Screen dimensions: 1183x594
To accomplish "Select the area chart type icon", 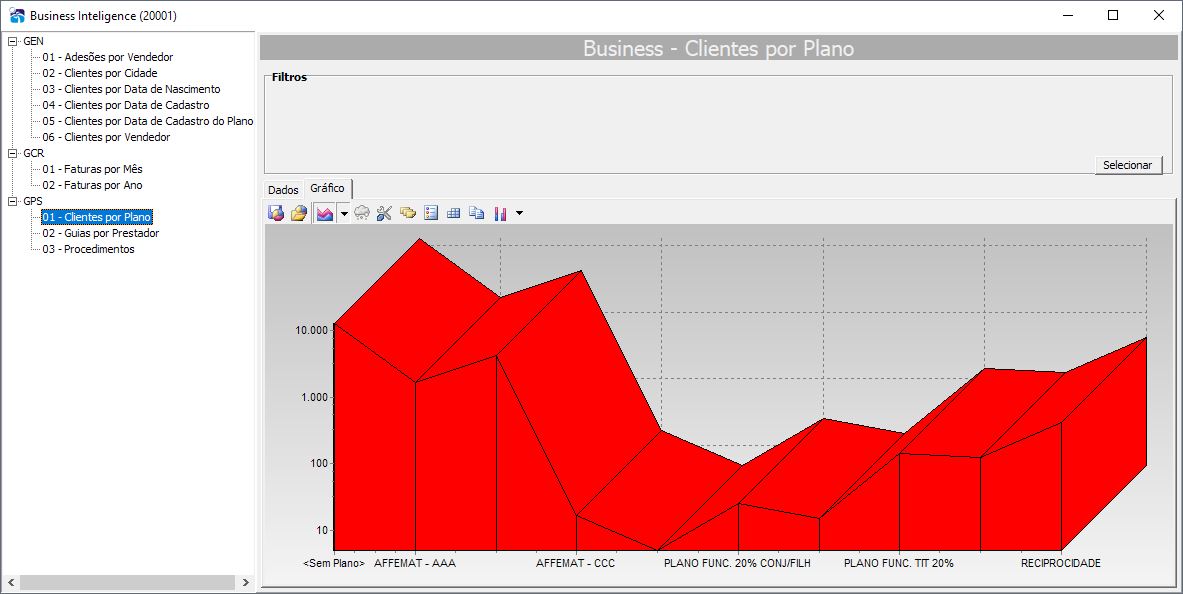I will [324, 214].
